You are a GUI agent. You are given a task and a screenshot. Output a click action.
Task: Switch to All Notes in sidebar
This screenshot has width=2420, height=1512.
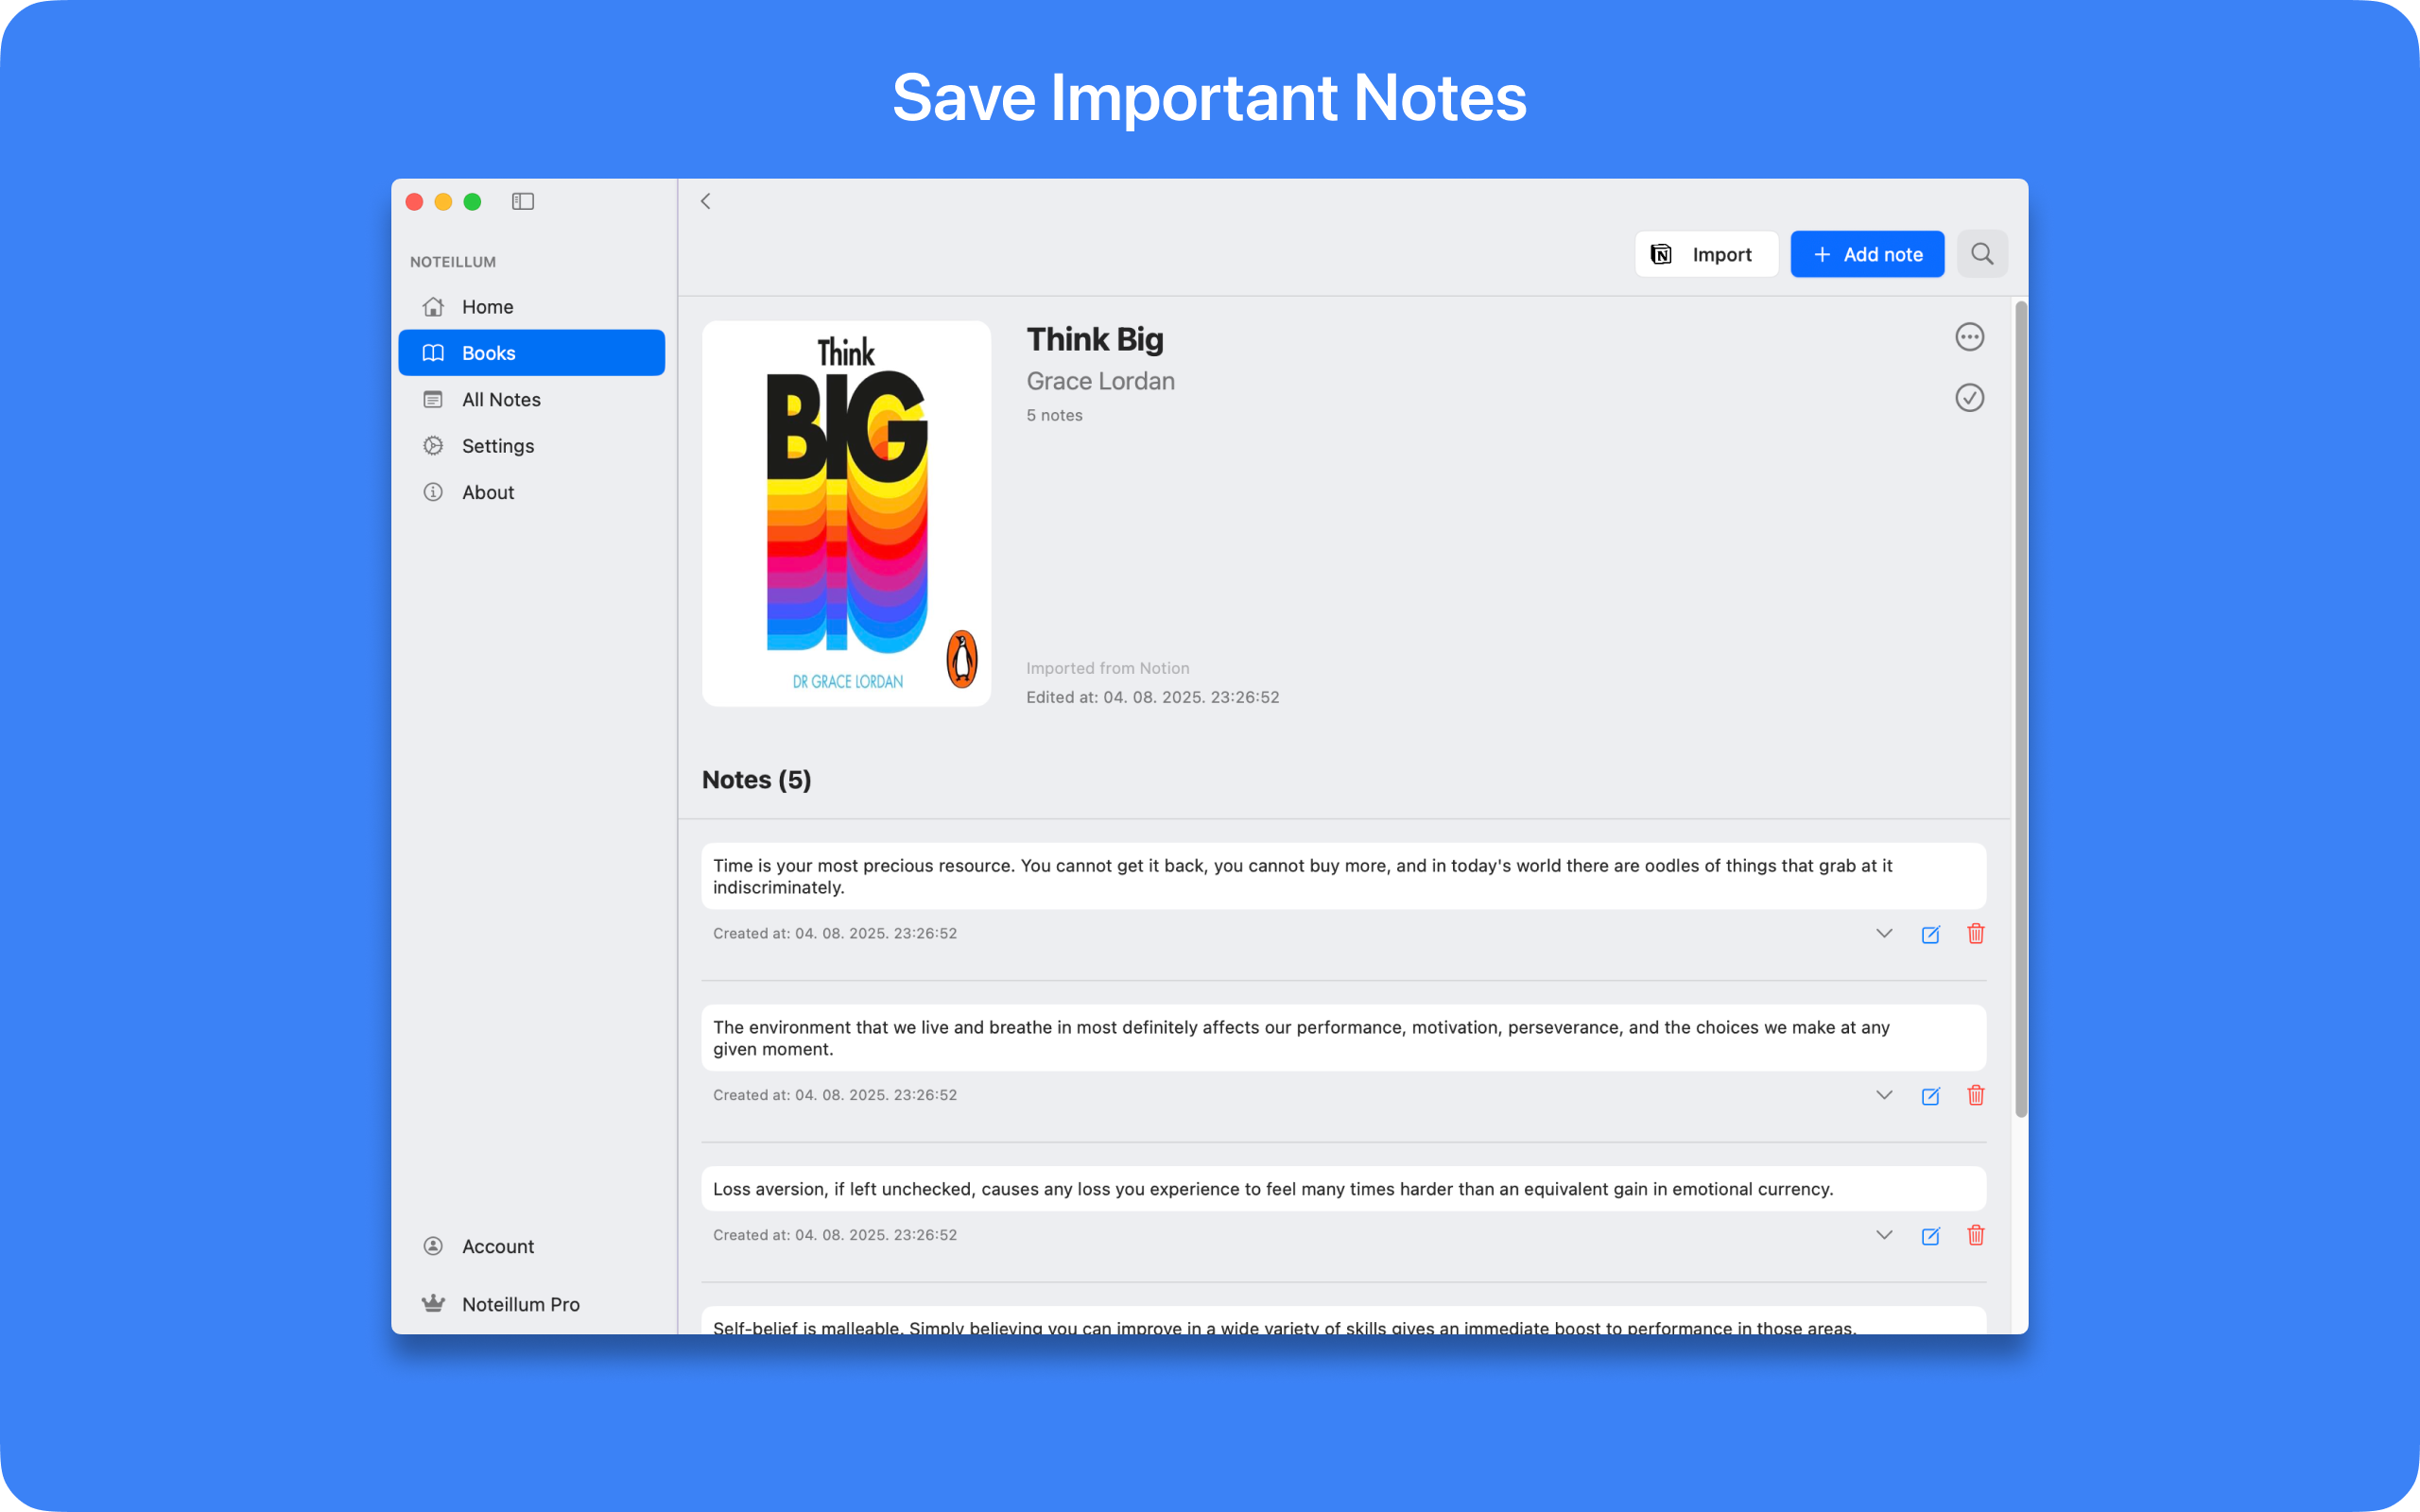(501, 400)
